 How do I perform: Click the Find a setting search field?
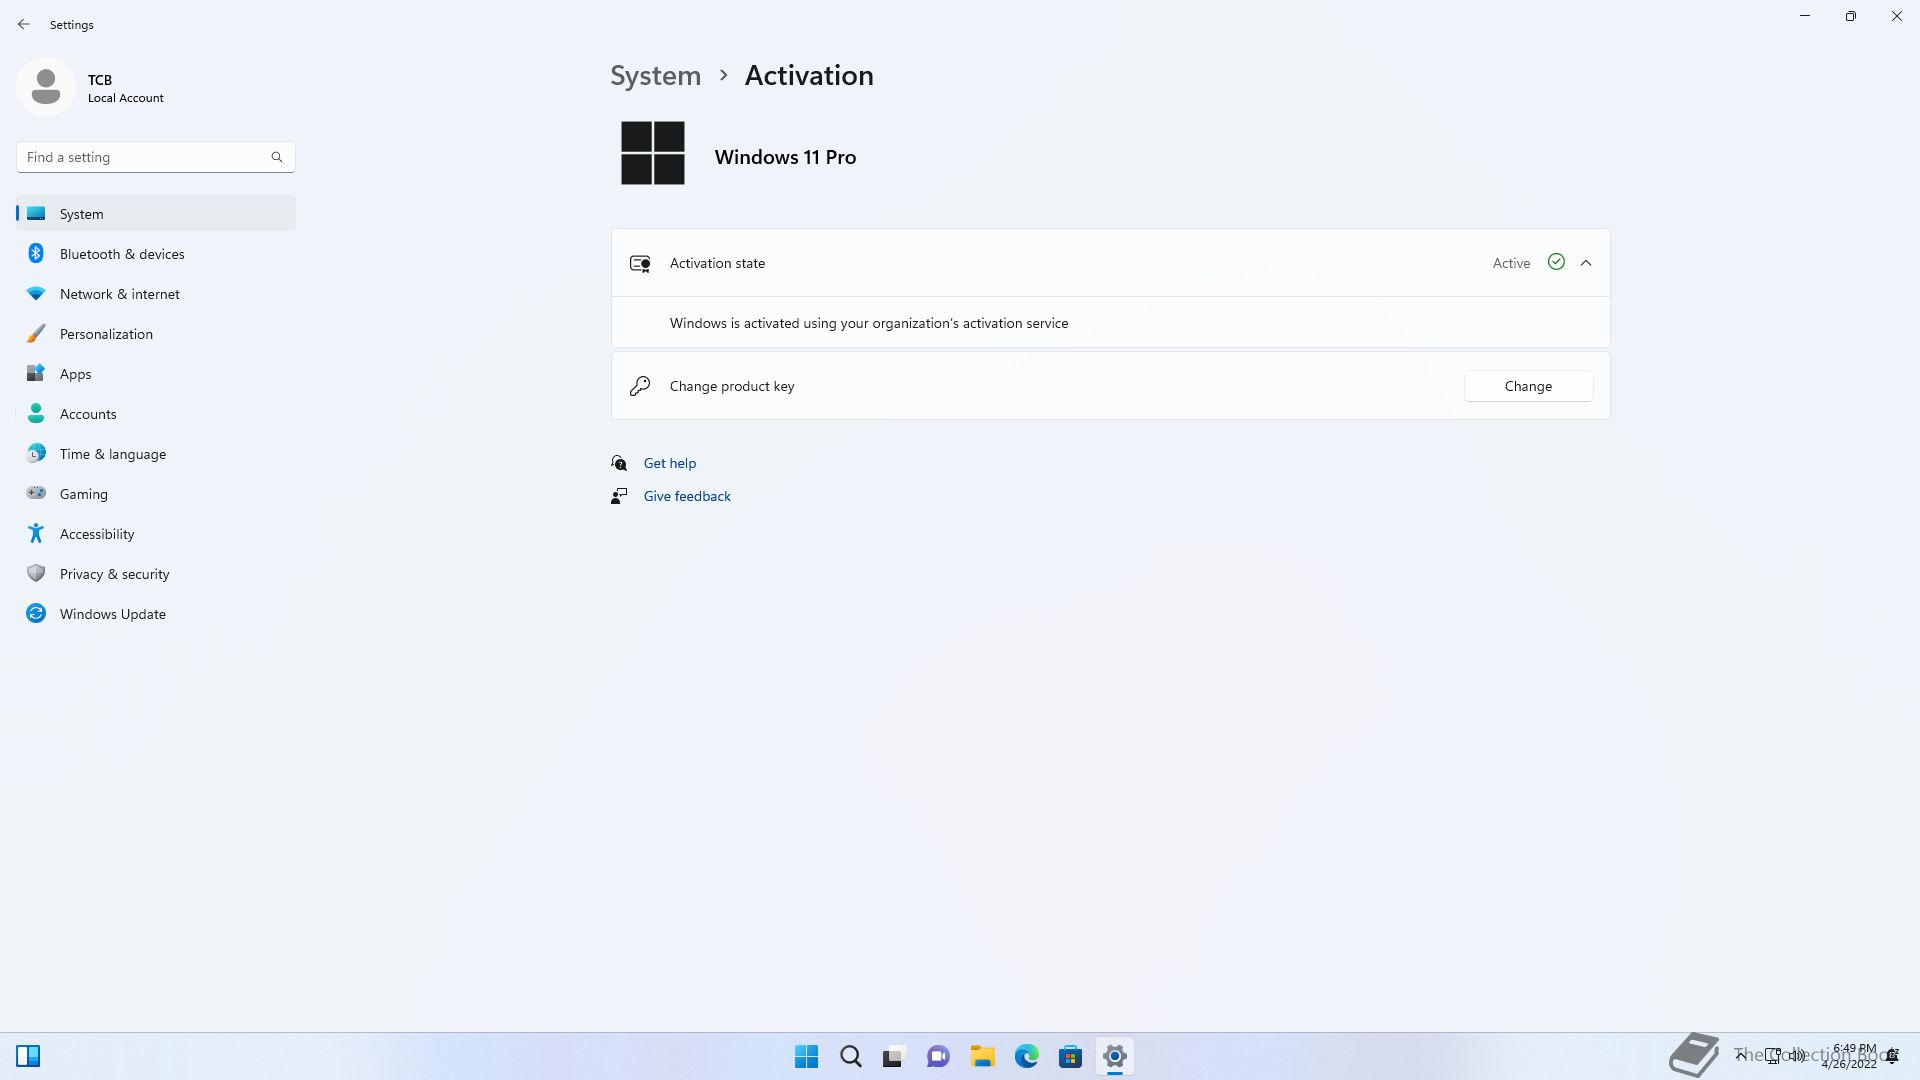[x=155, y=157]
